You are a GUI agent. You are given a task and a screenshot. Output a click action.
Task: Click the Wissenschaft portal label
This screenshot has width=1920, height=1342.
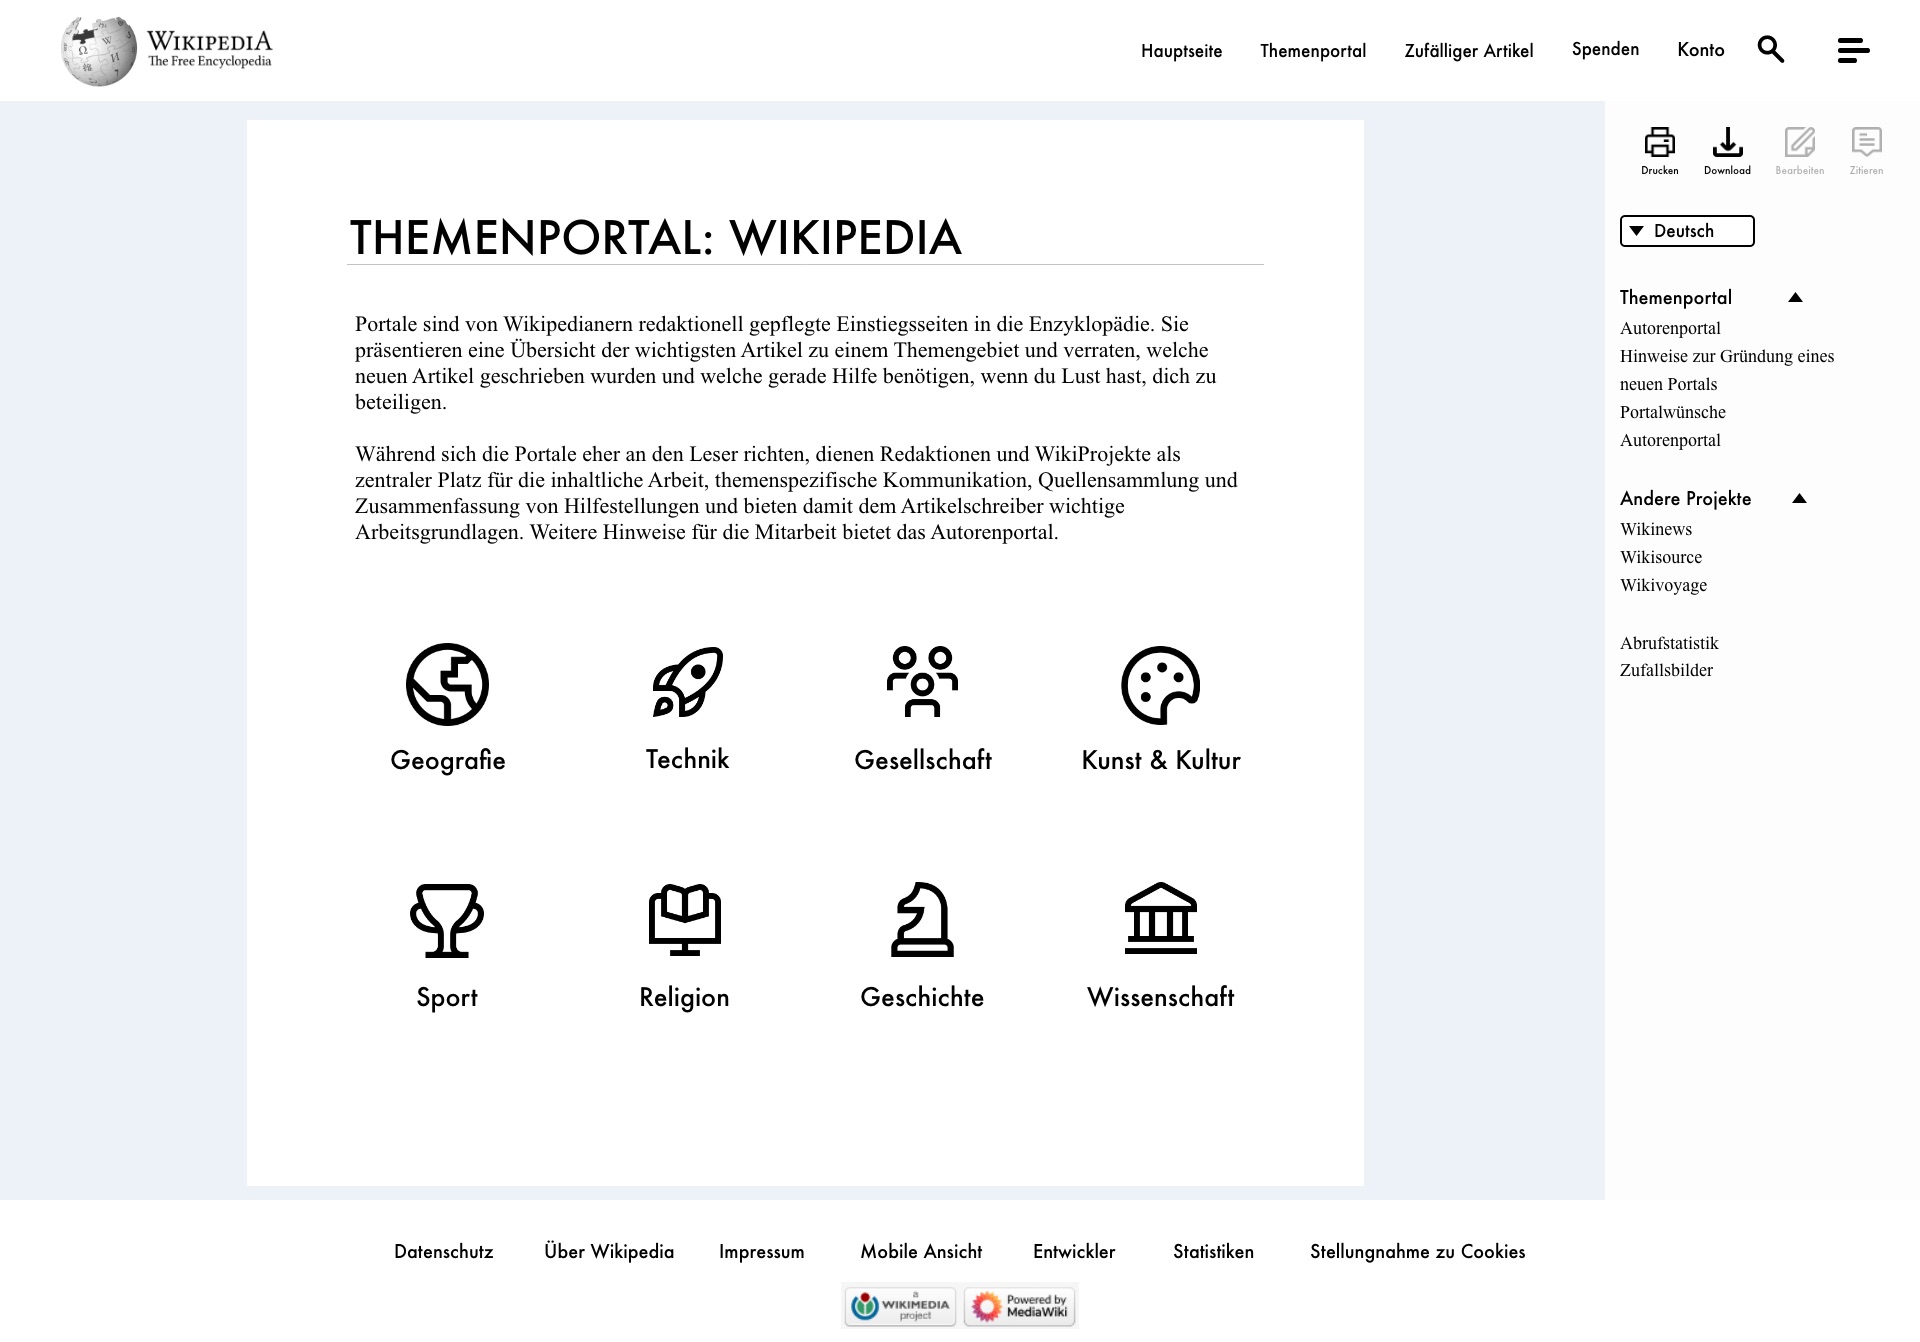click(1161, 997)
